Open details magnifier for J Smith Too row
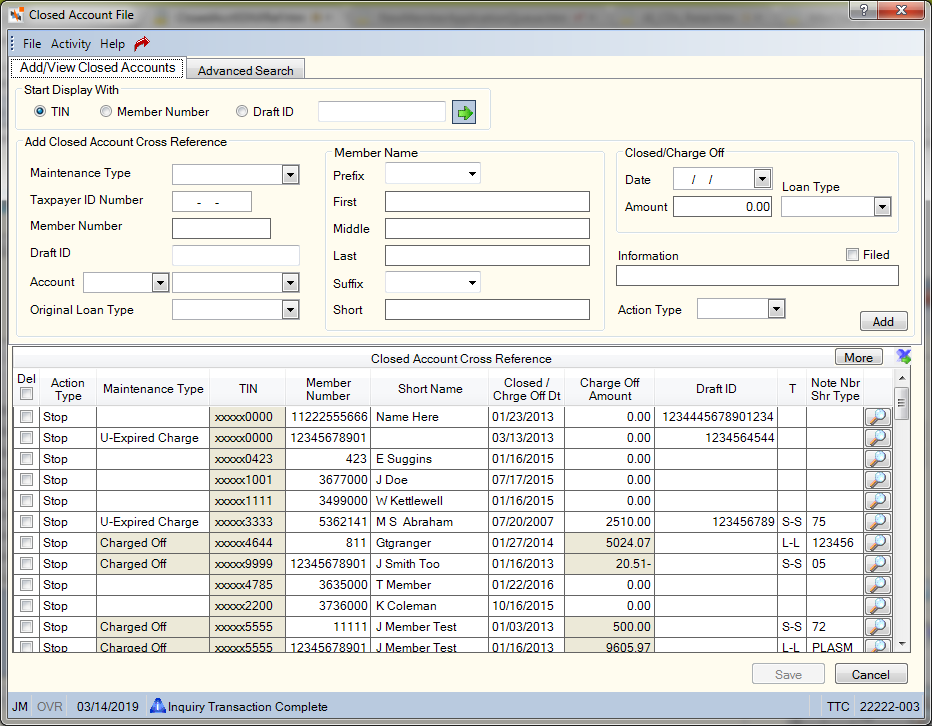The image size is (932, 726). tap(877, 564)
